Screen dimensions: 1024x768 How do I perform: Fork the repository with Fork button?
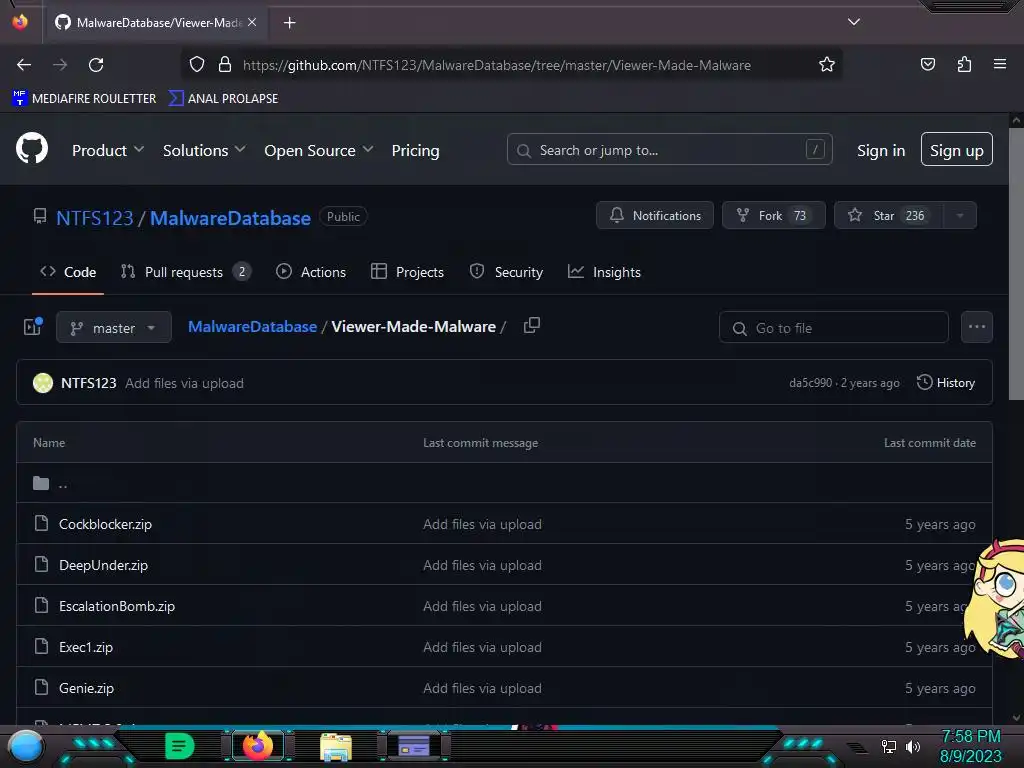(x=773, y=216)
